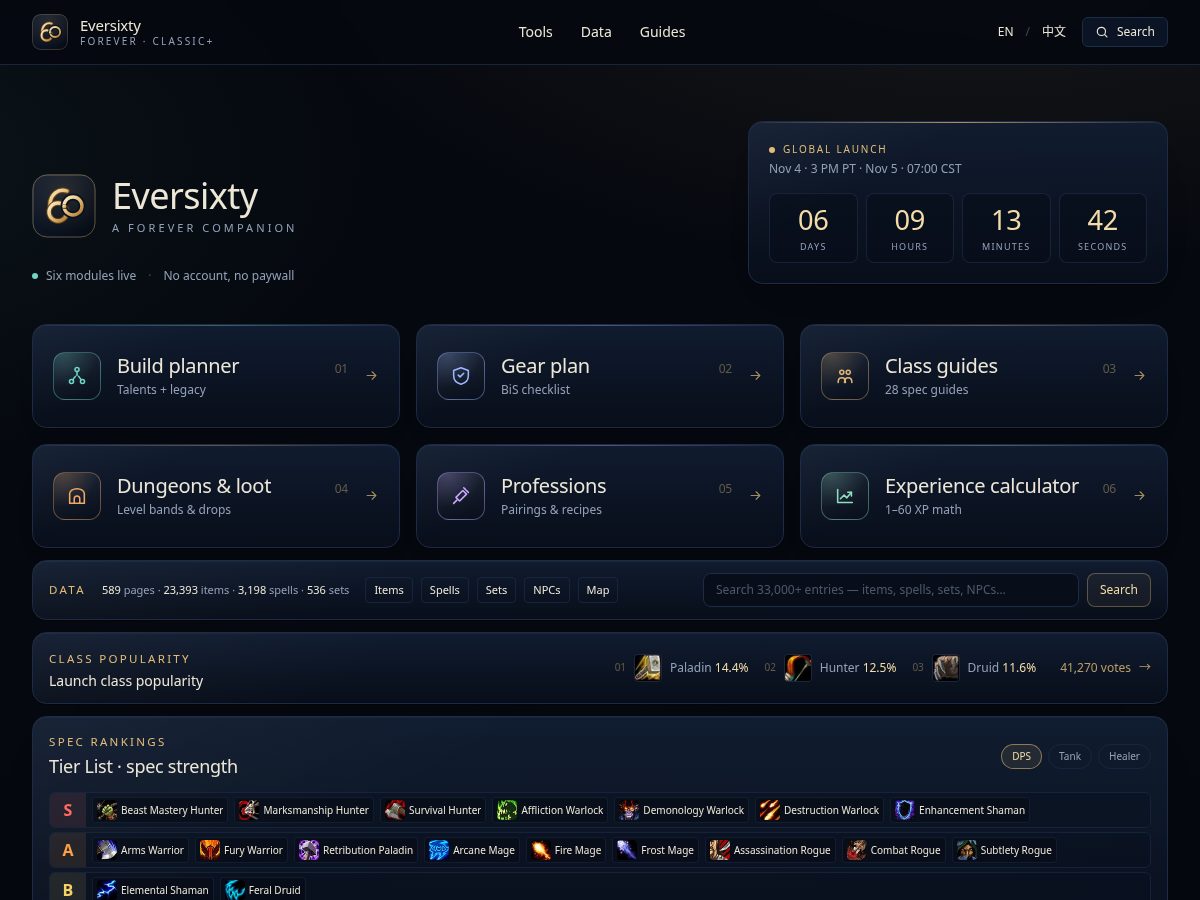
Task: Click the Arcane Mage spec icon
Action: (439, 850)
